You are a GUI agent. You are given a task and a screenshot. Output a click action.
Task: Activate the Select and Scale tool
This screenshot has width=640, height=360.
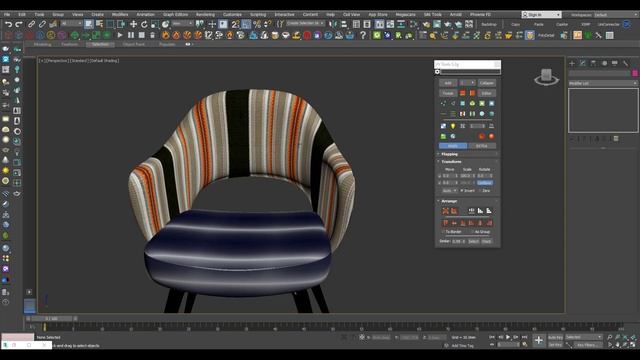click(x=155, y=24)
